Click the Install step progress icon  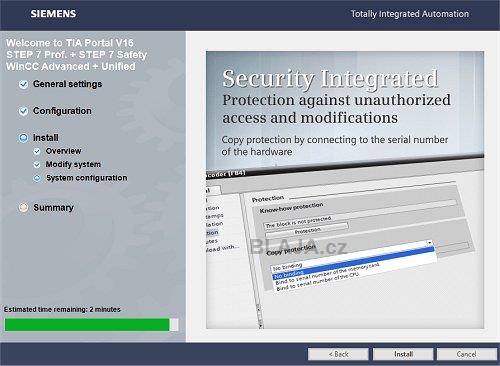(23, 138)
